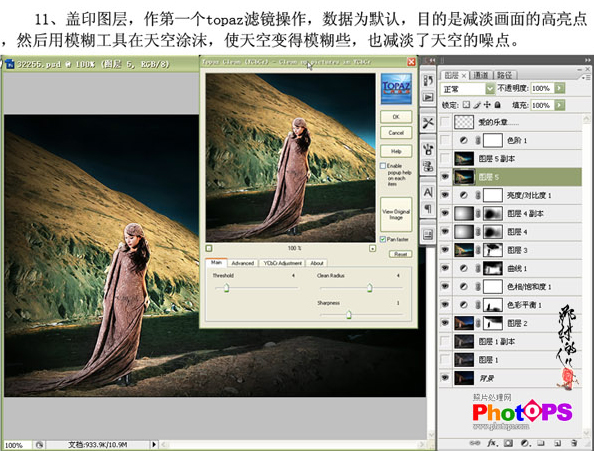Image resolution: width=594 pixels, height=451 pixels.
Task: Click add layer mask icon
Action: [x=508, y=443]
